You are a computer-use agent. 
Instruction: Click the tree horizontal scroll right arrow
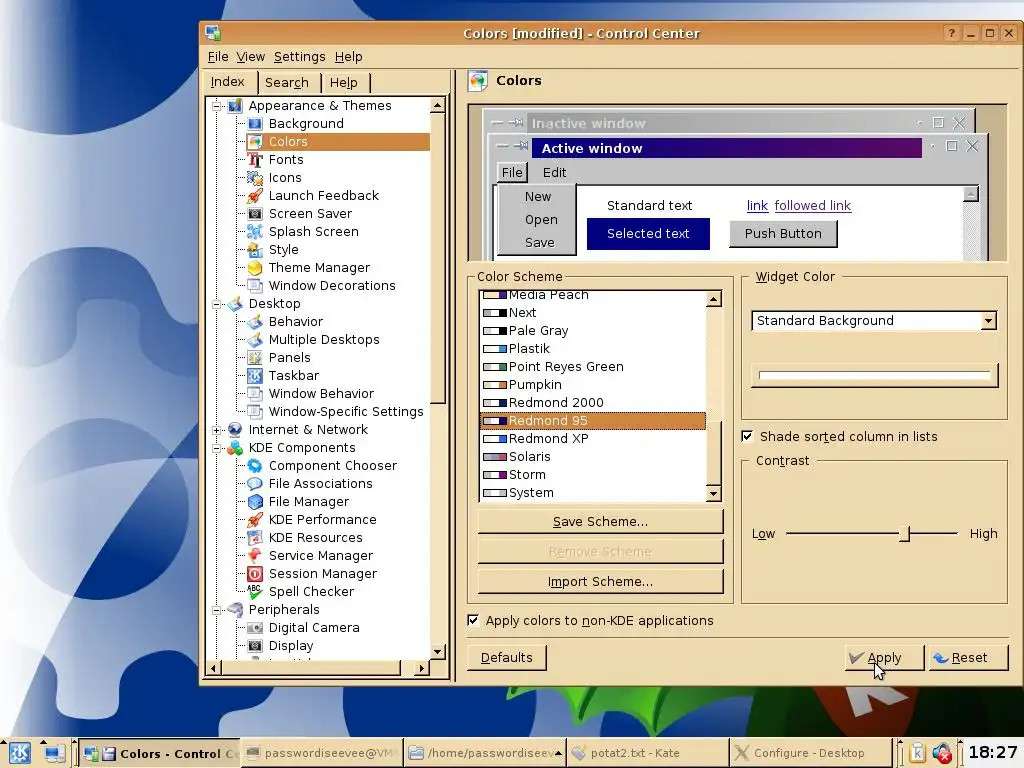422,668
